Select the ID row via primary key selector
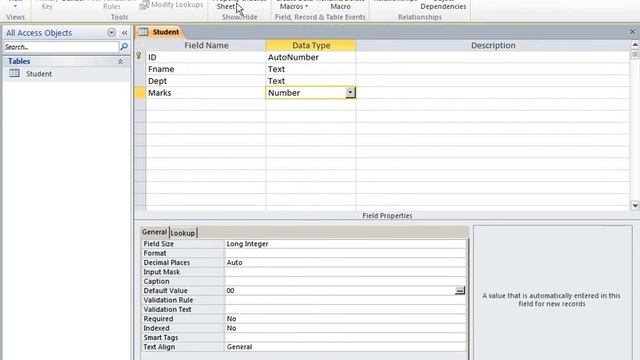 pyautogui.click(x=140, y=57)
